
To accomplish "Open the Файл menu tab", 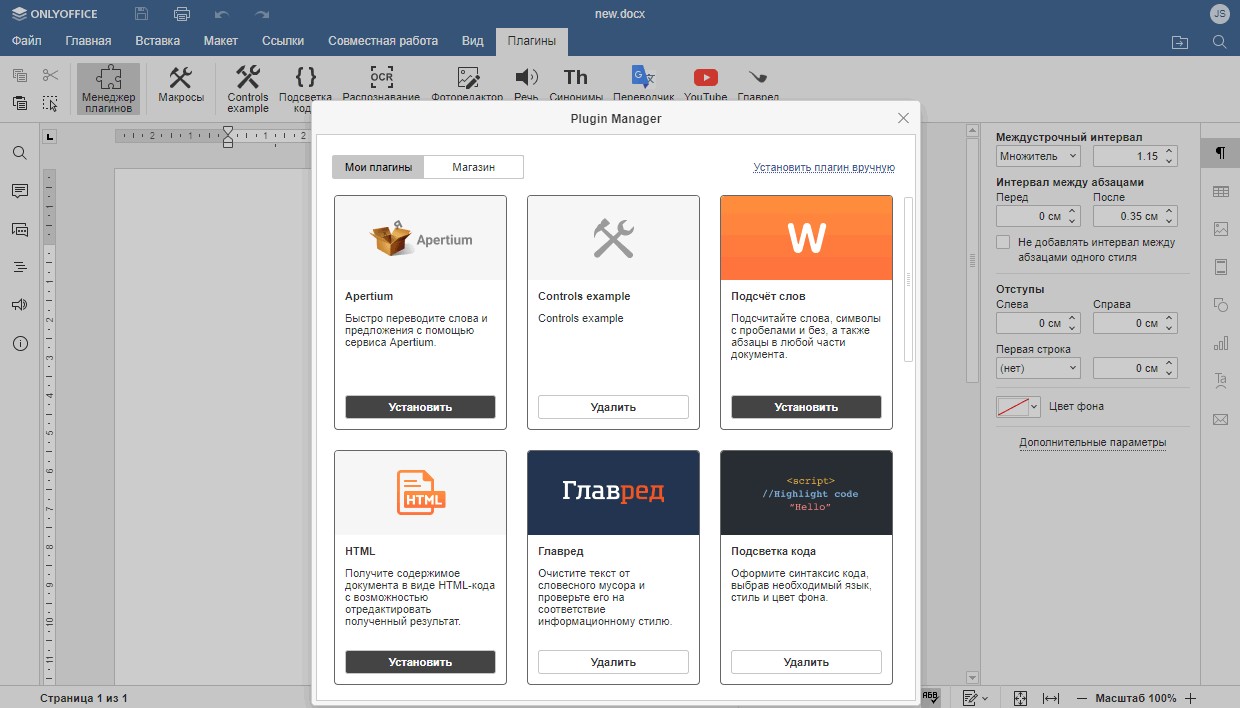I will 27,41.
